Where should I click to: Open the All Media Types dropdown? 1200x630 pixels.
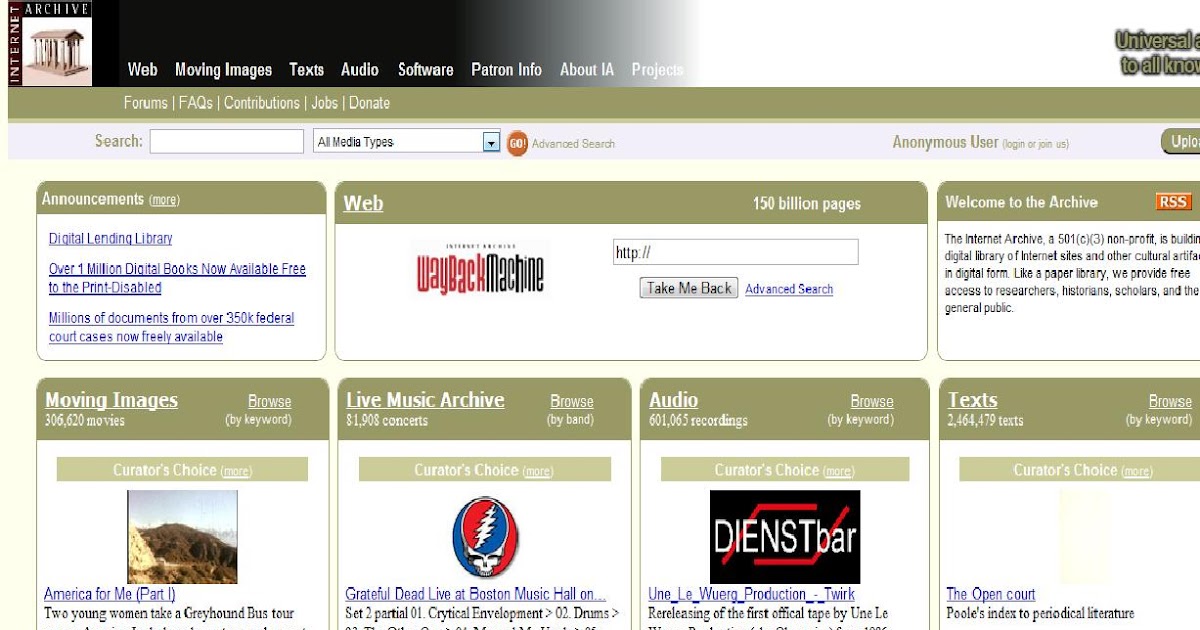point(406,142)
